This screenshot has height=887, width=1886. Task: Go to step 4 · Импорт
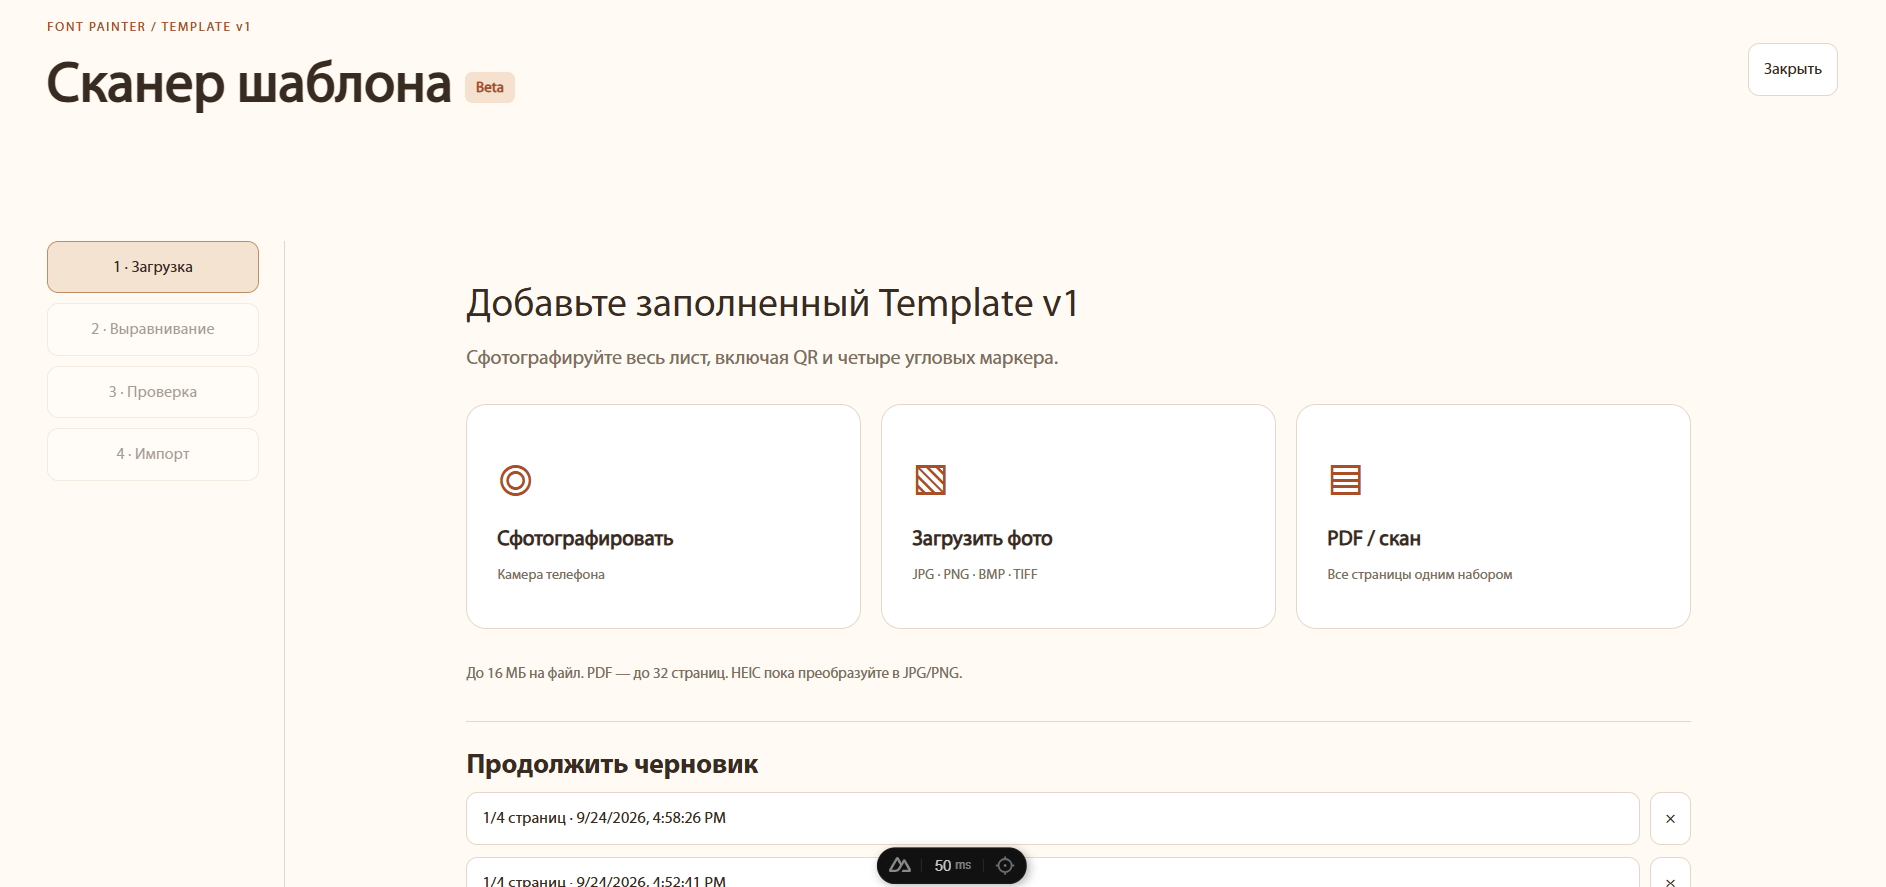[x=153, y=454]
